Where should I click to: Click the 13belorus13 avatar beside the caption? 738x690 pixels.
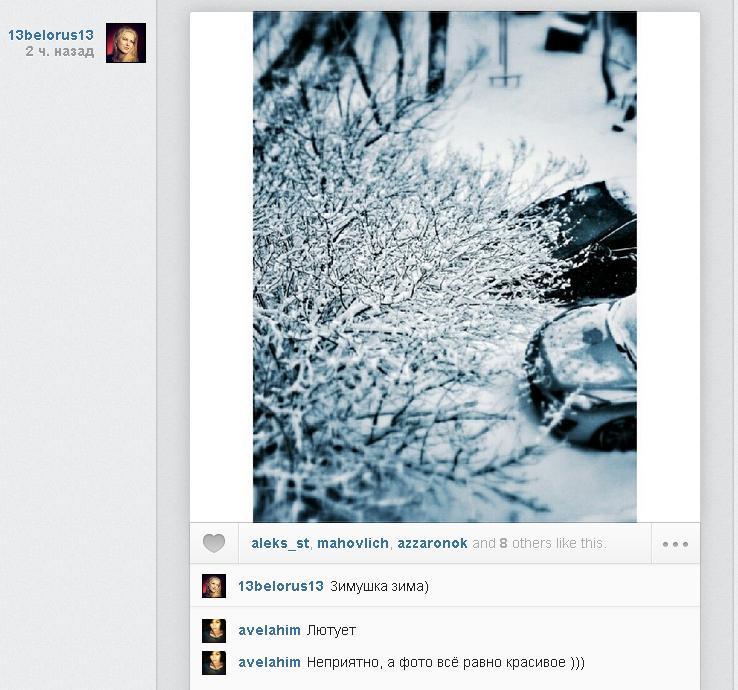click(214, 586)
